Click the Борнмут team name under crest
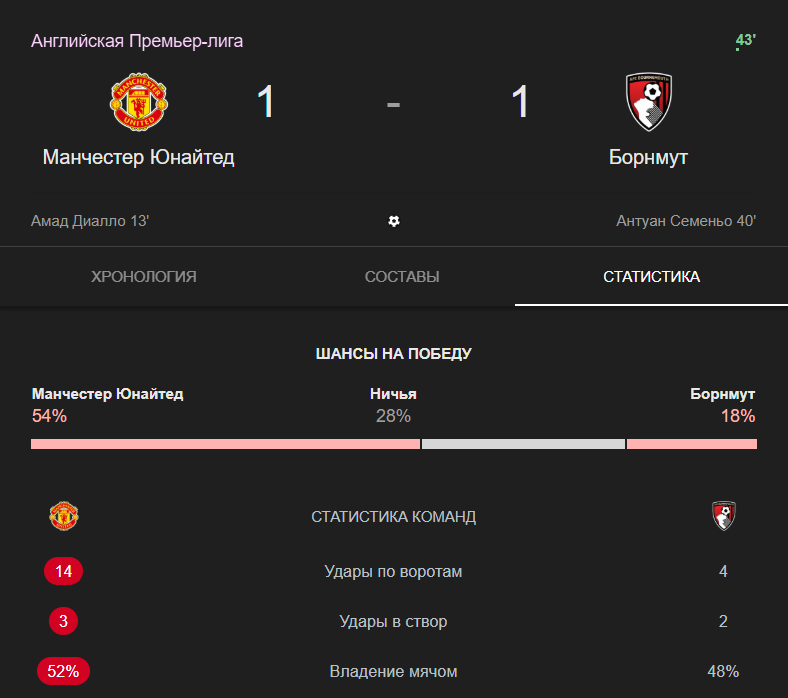Viewport: 788px width, 698px height. (648, 157)
